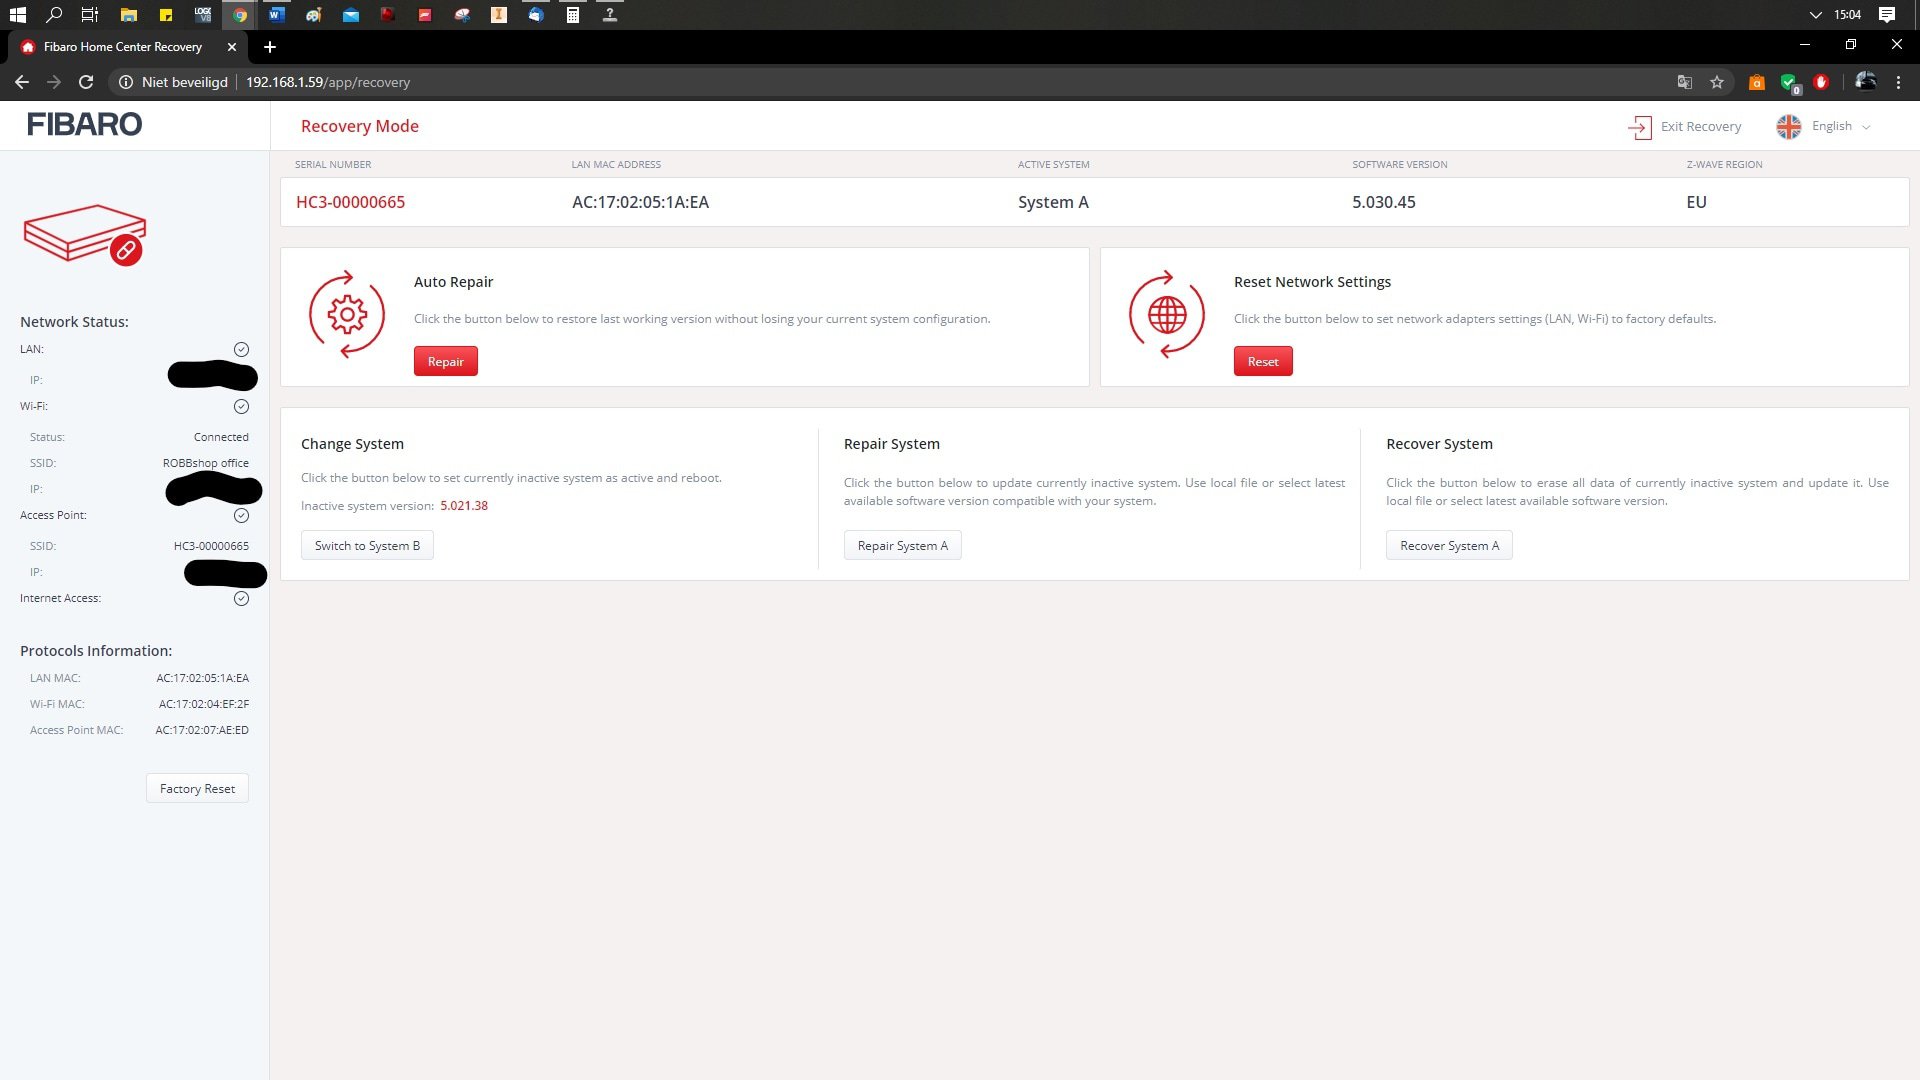Viewport: 1920px width, 1080px height.
Task: Click Recover System A button
Action: click(1449, 545)
